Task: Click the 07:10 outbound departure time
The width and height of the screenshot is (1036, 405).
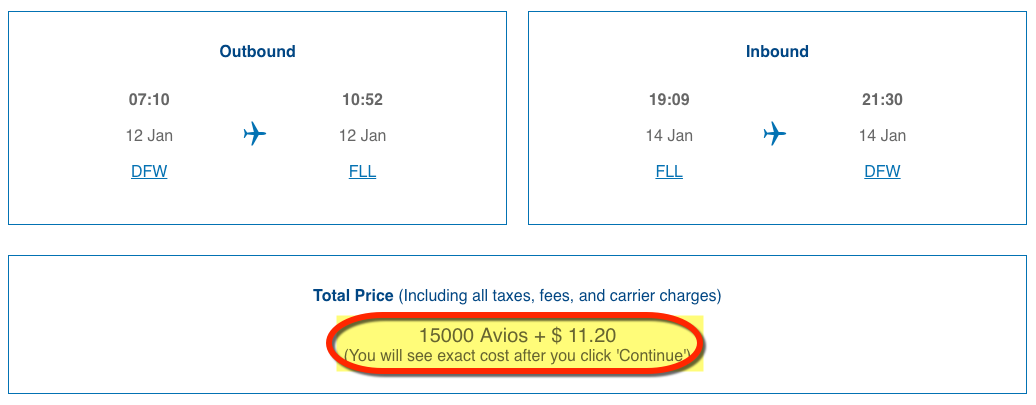Action: (149, 100)
